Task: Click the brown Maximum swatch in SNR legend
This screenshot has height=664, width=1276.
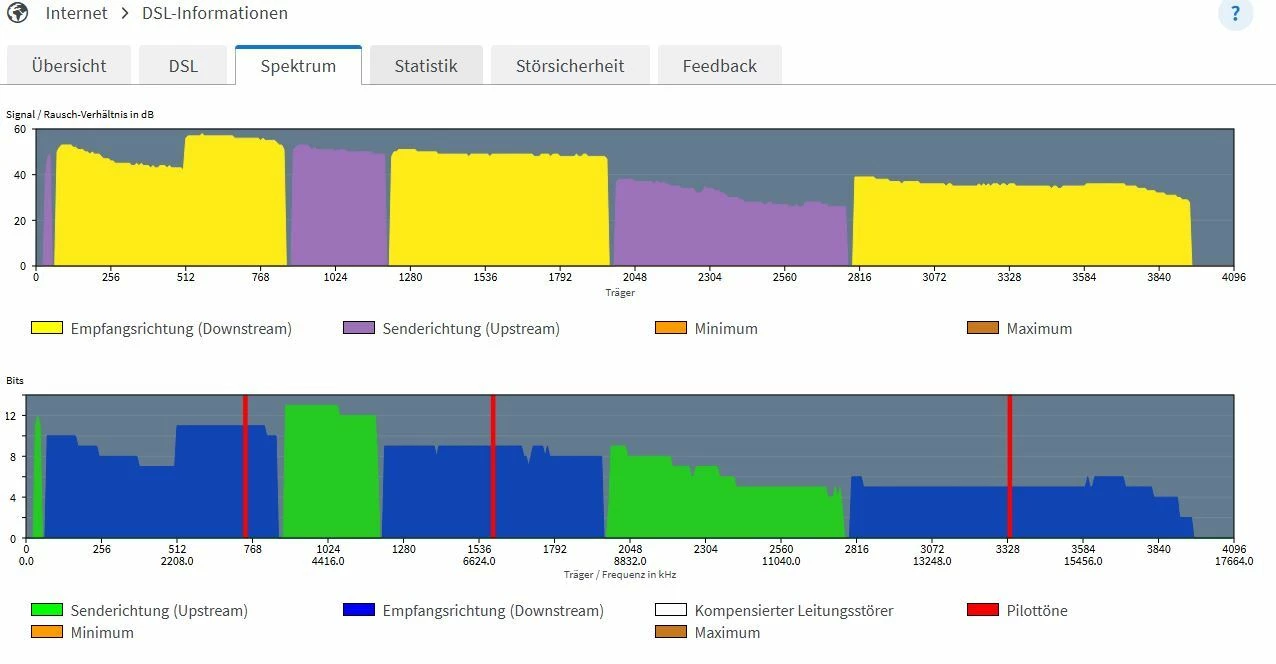Action: [x=983, y=328]
